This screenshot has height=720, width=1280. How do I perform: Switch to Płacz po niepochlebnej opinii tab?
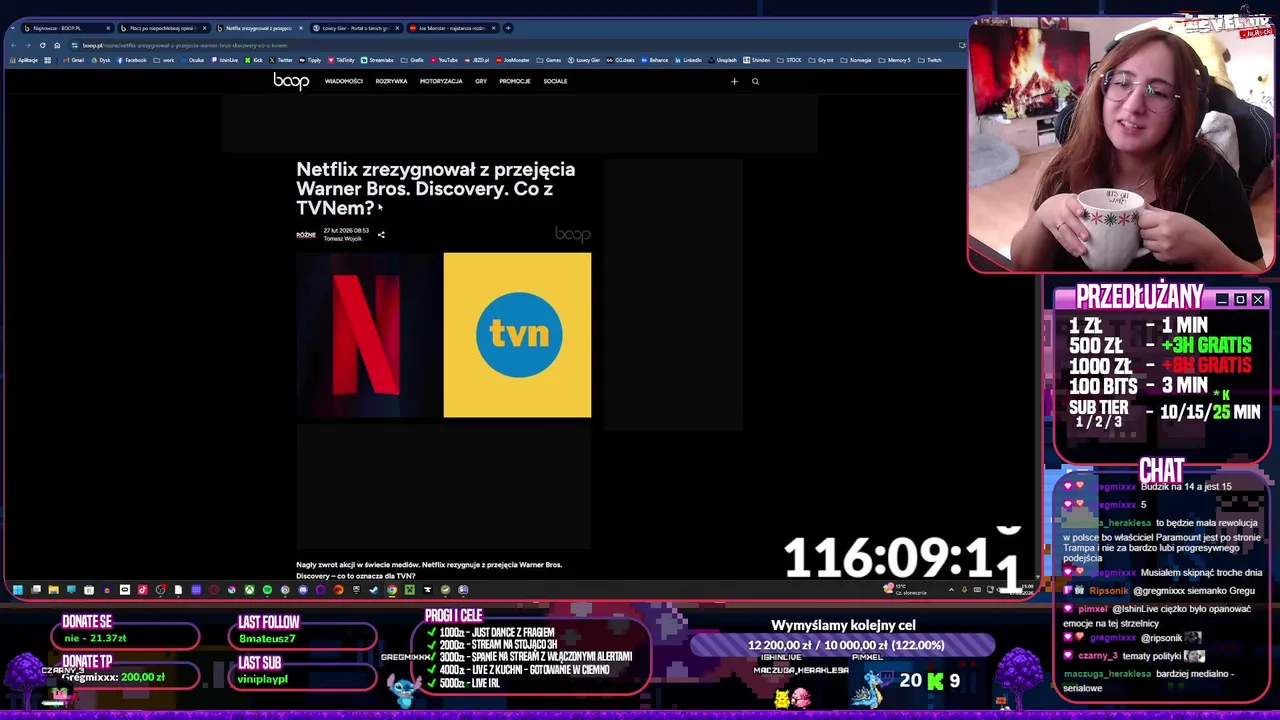pos(163,28)
